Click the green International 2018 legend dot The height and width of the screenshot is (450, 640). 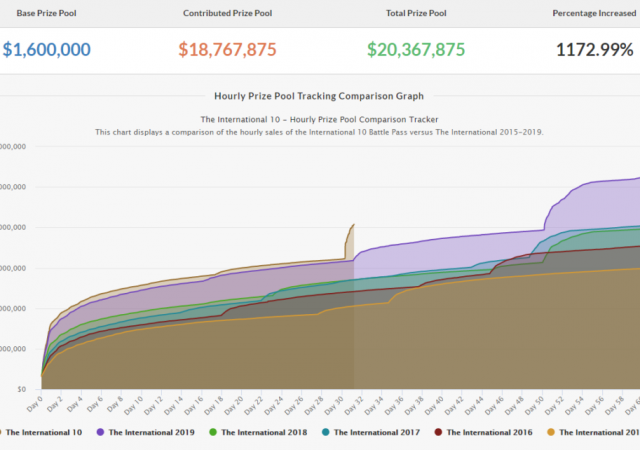[x=213, y=432]
